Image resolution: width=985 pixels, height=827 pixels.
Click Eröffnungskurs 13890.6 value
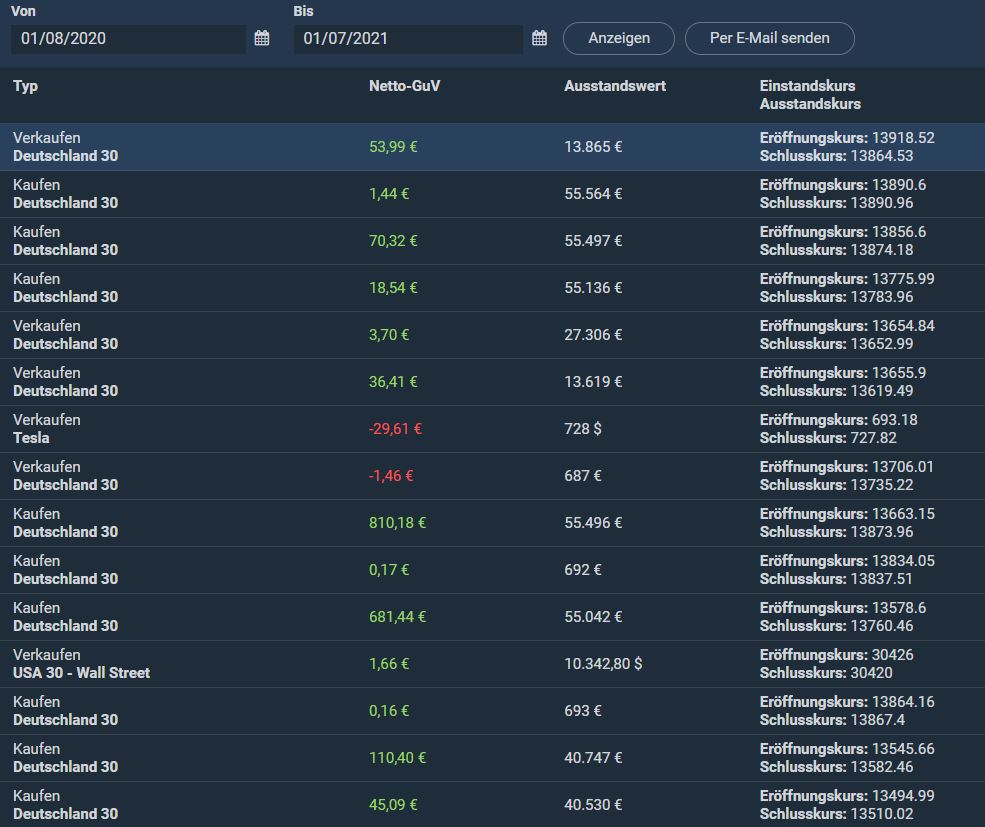(x=899, y=185)
